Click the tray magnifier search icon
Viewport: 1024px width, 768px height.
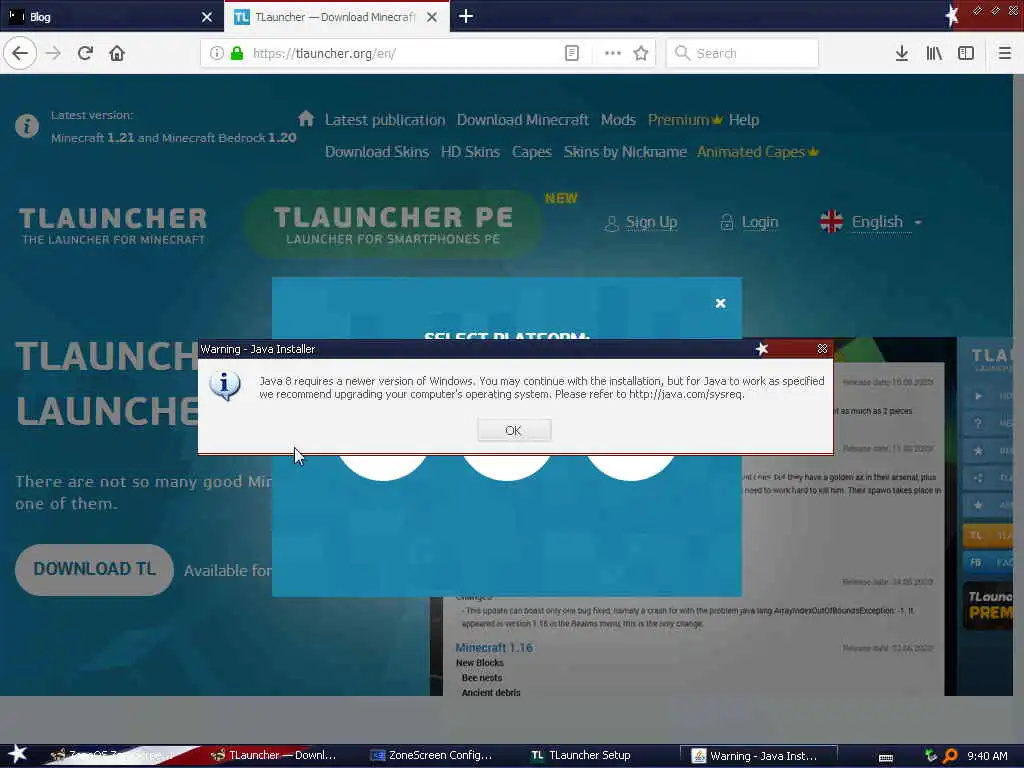coord(950,756)
